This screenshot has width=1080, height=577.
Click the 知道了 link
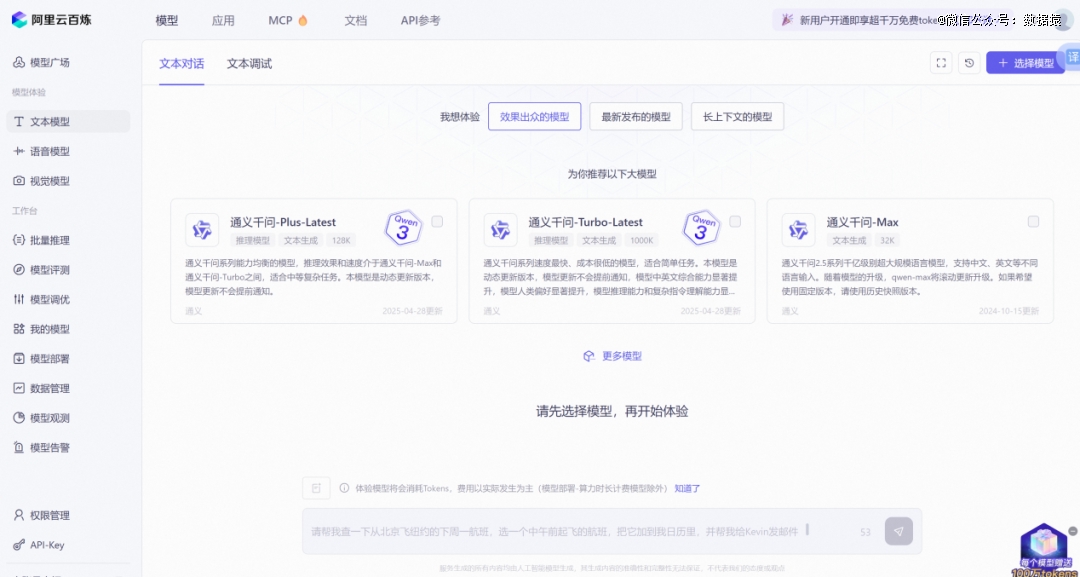pyautogui.click(x=687, y=488)
